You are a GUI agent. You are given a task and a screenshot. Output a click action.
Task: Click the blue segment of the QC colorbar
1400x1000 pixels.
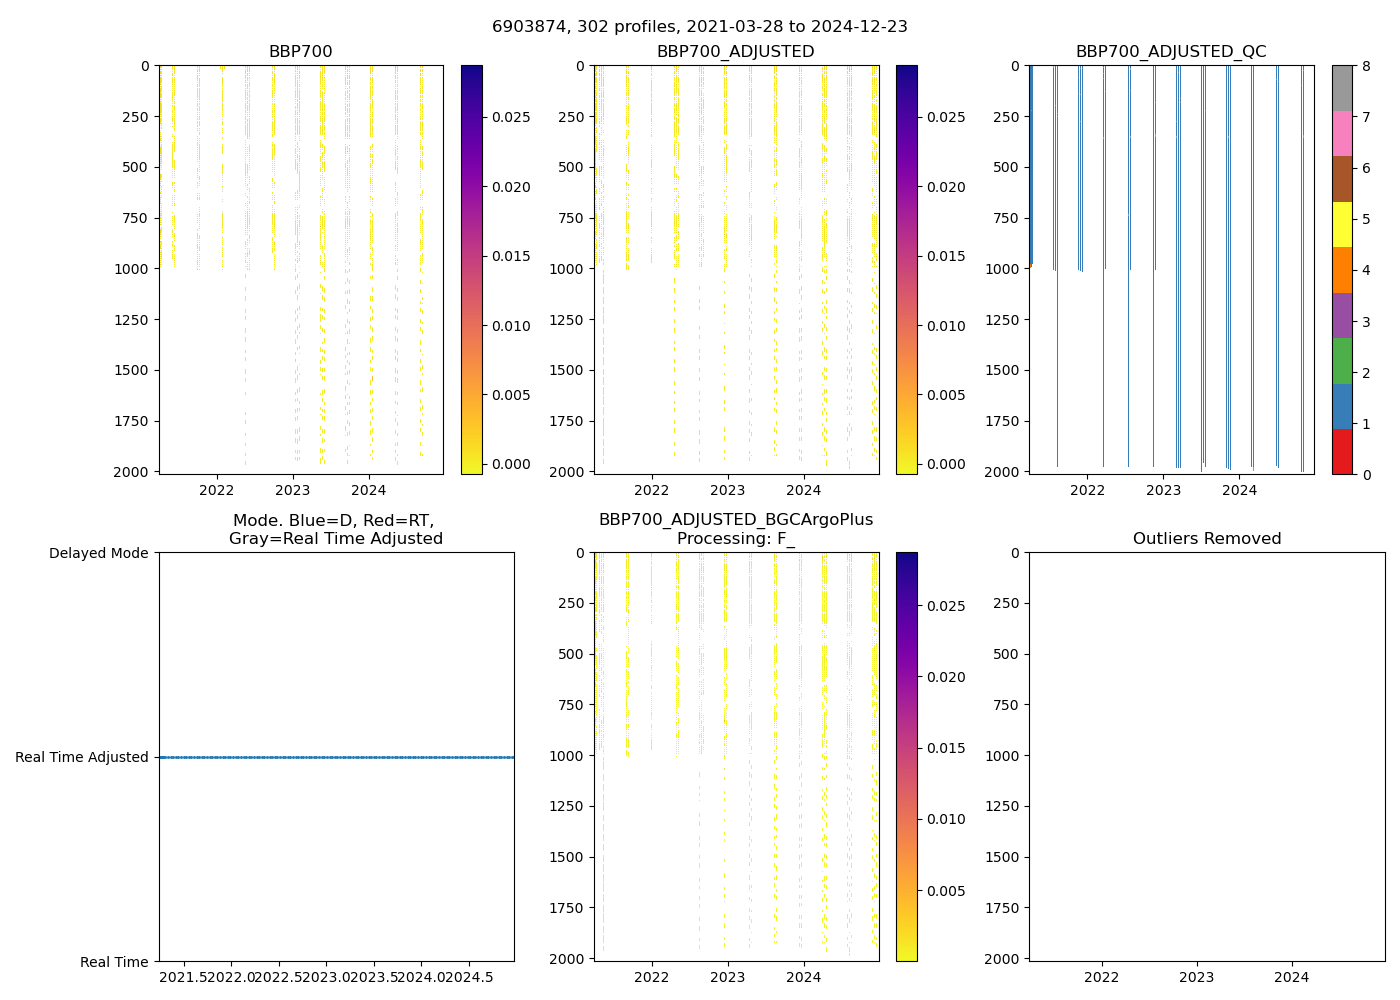pyautogui.click(x=1342, y=406)
